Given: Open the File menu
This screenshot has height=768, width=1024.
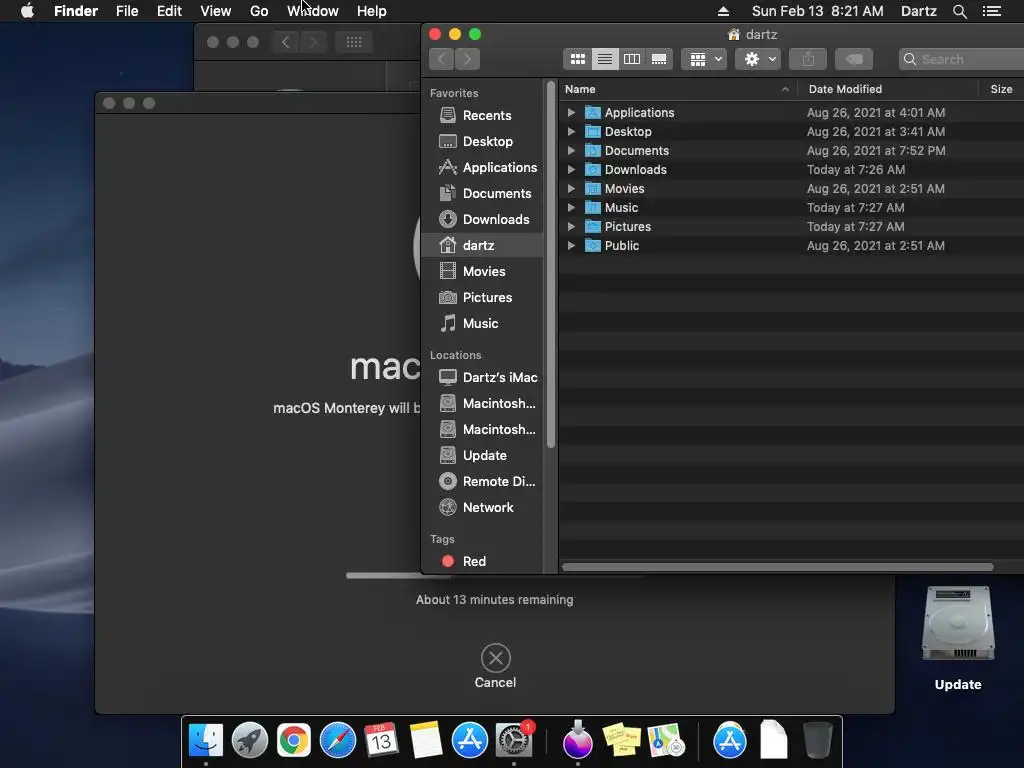Looking at the screenshot, I should 127,11.
